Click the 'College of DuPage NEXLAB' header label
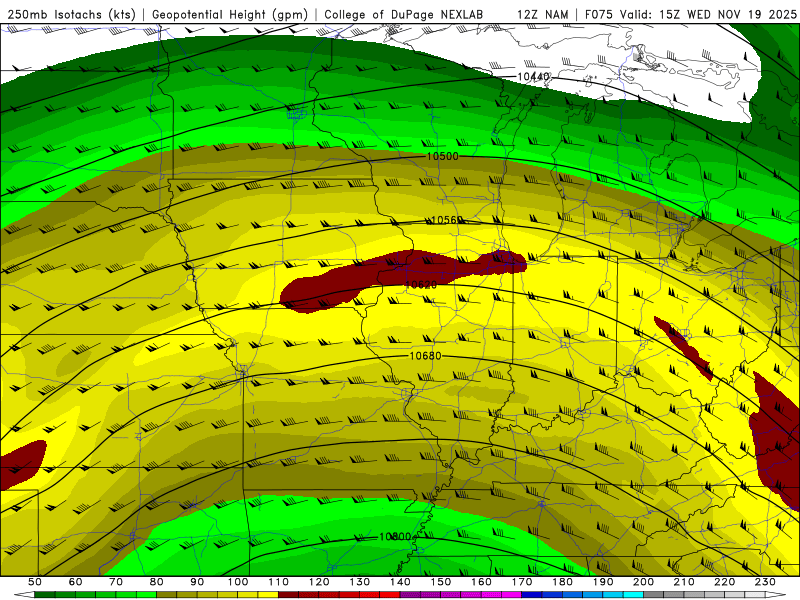The width and height of the screenshot is (800, 600). 404,14
